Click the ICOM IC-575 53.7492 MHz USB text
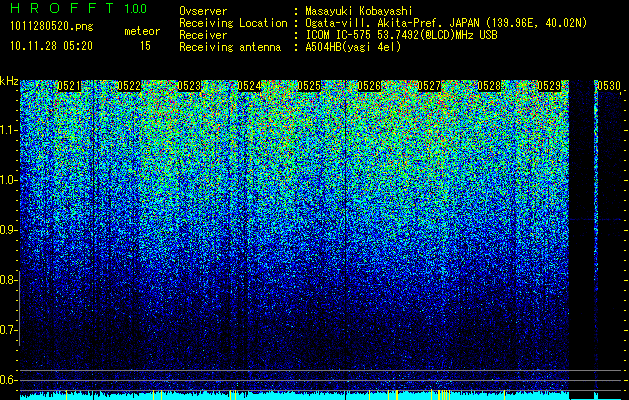629x400 pixels. pyautogui.click(x=402, y=35)
